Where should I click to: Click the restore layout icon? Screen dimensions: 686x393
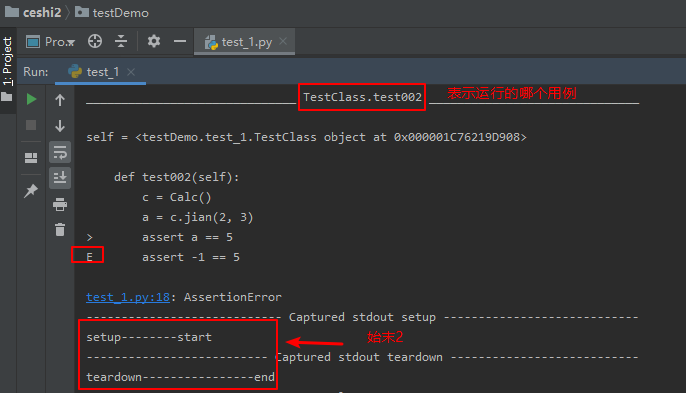pyautogui.click(x=31, y=158)
